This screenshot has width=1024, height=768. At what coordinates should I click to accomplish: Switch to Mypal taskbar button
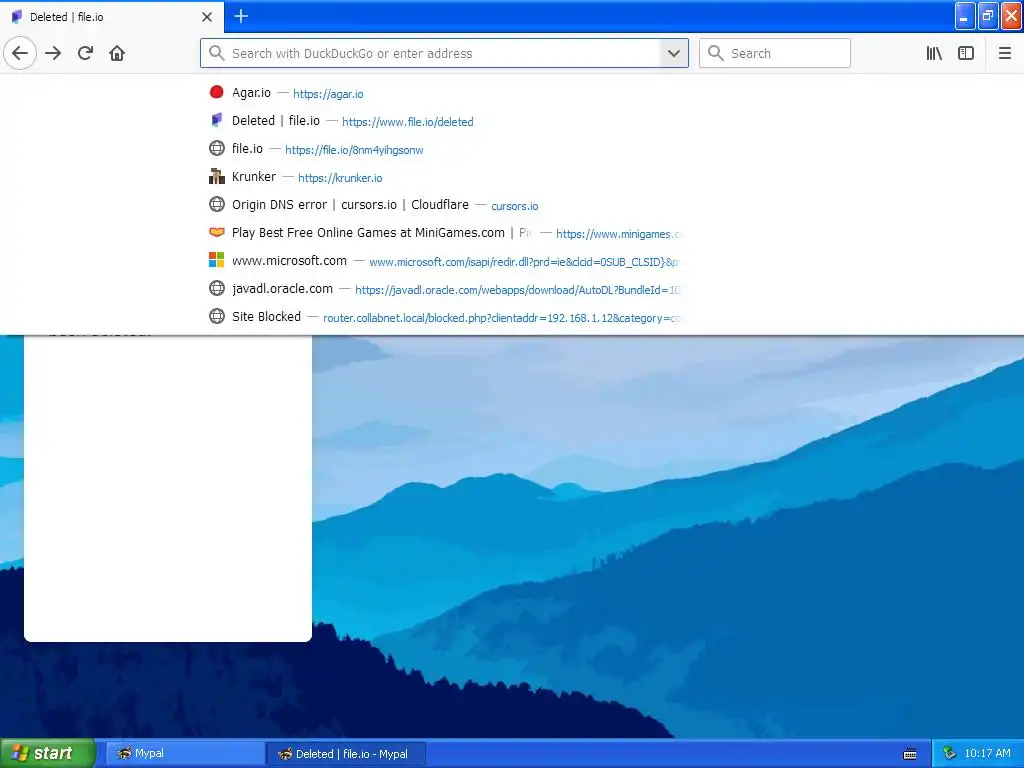coord(185,754)
